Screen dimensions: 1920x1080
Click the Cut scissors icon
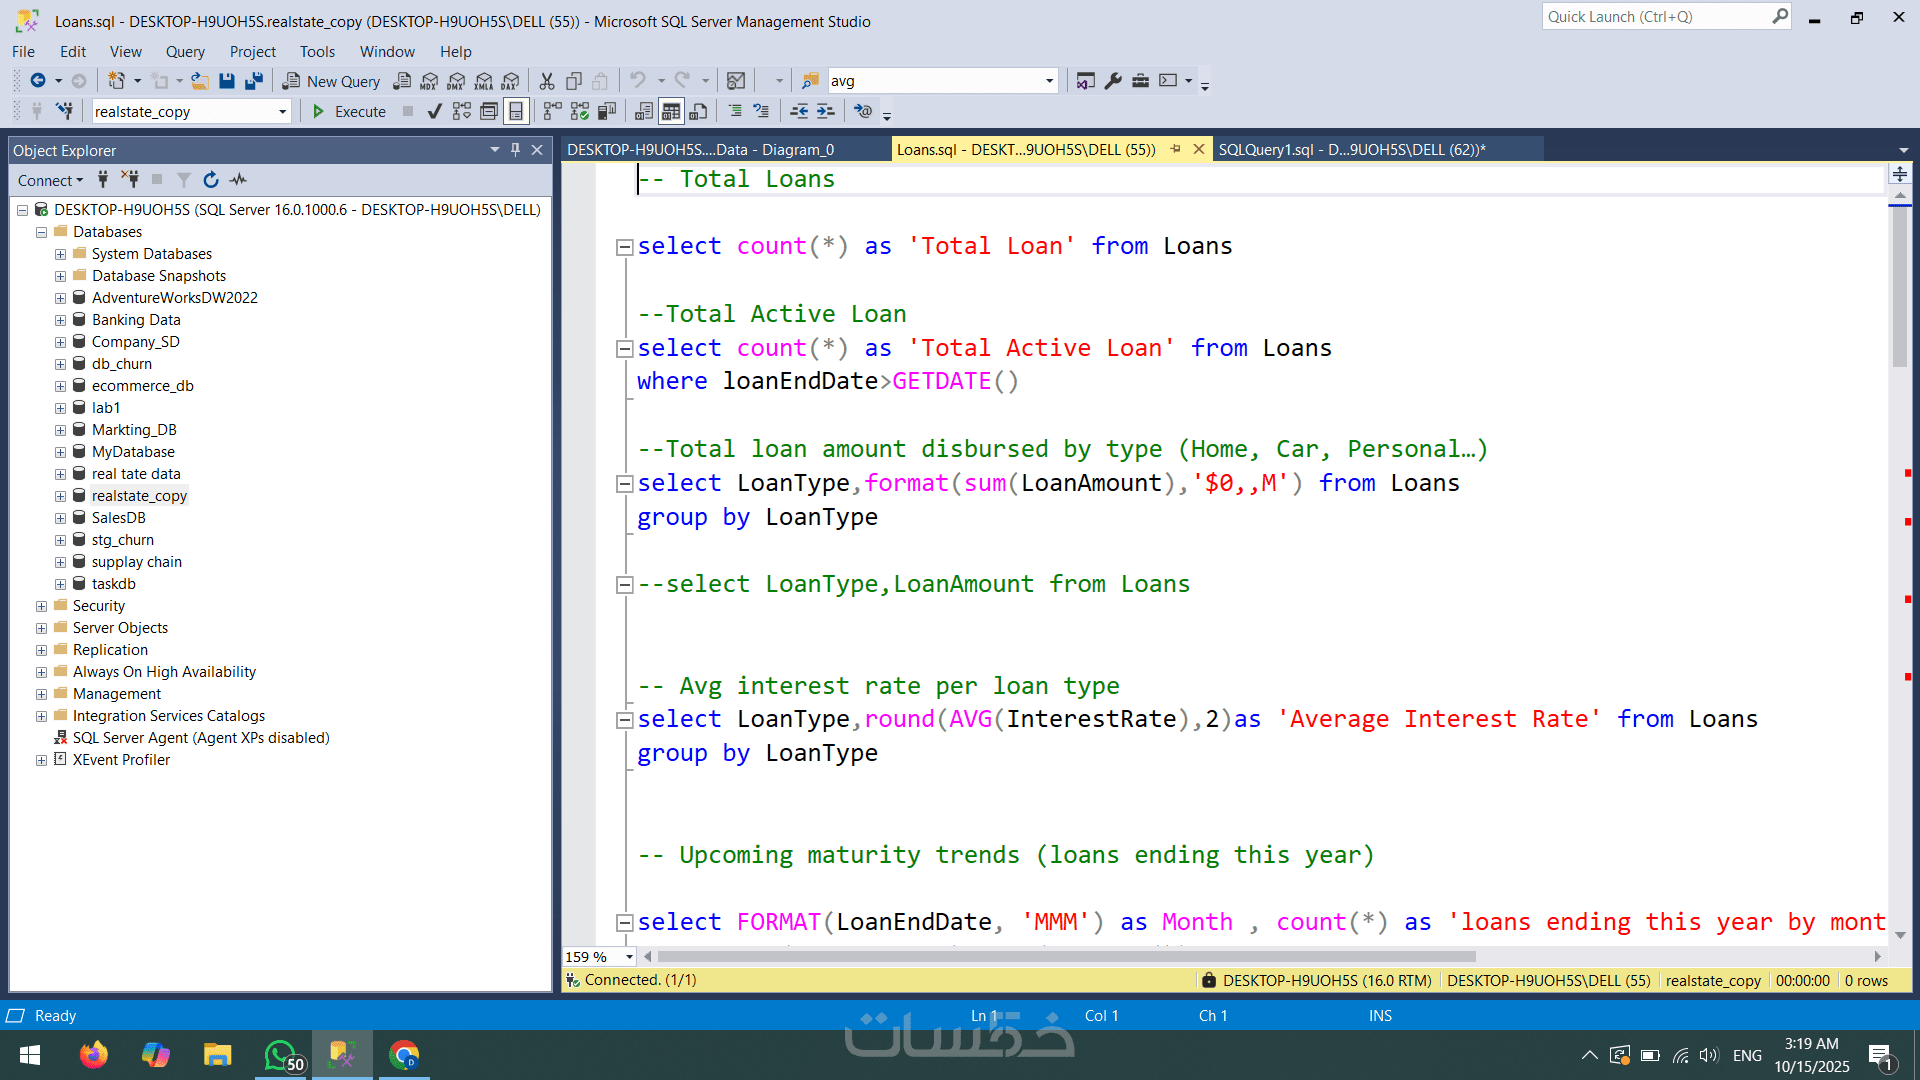coord(546,81)
